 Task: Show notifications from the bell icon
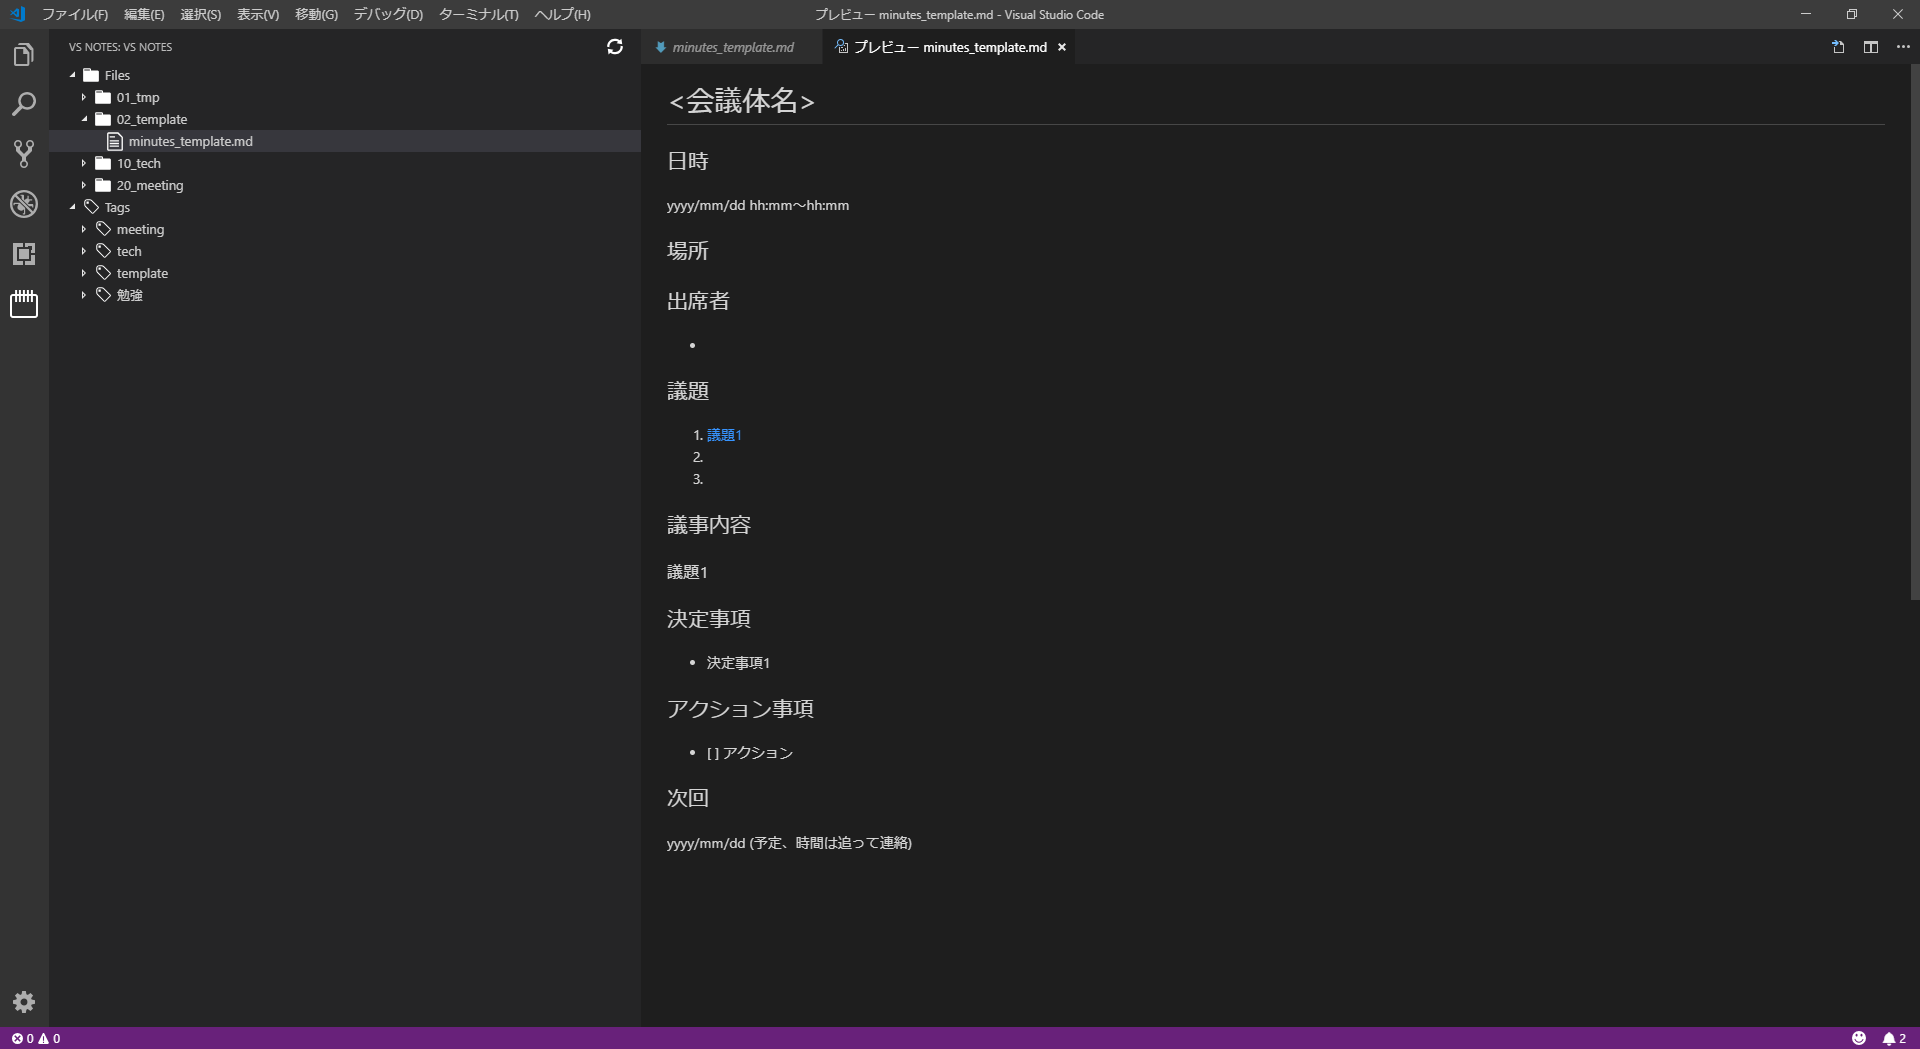pyautogui.click(x=1895, y=1038)
